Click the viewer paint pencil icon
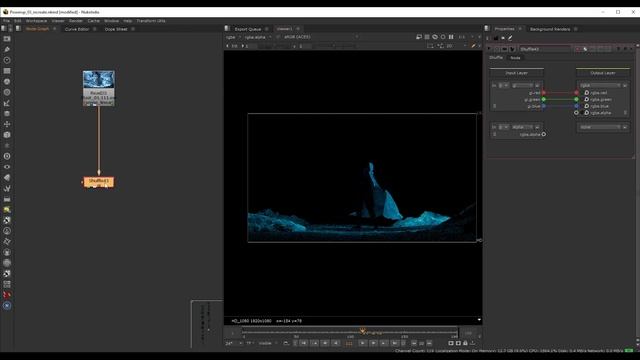The height and width of the screenshot is (360, 640). click(x=473, y=46)
